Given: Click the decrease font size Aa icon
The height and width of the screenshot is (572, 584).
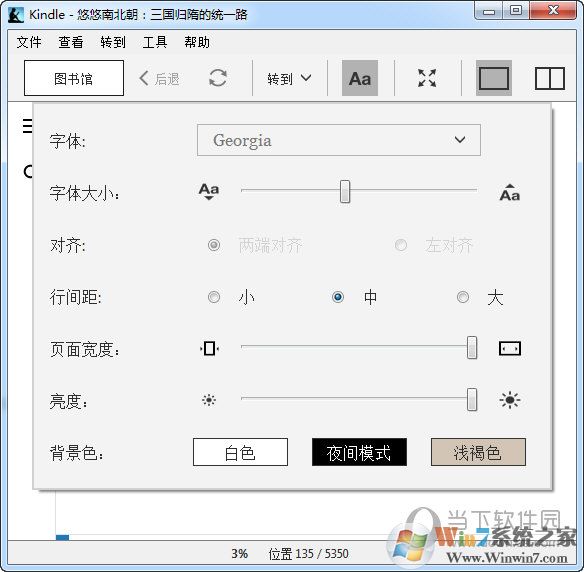Looking at the screenshot, I should point(209,191).
